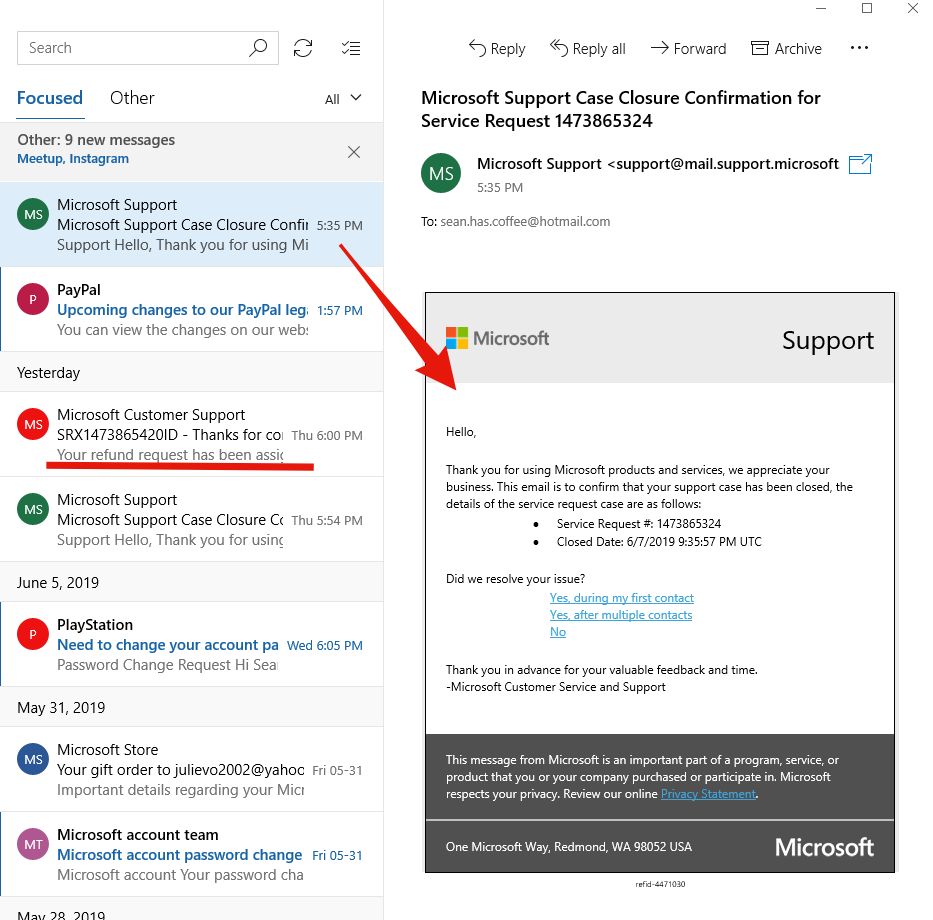933x920 pixels.
Task: Sync mailbox with the refresh icon
Action: 303,48
